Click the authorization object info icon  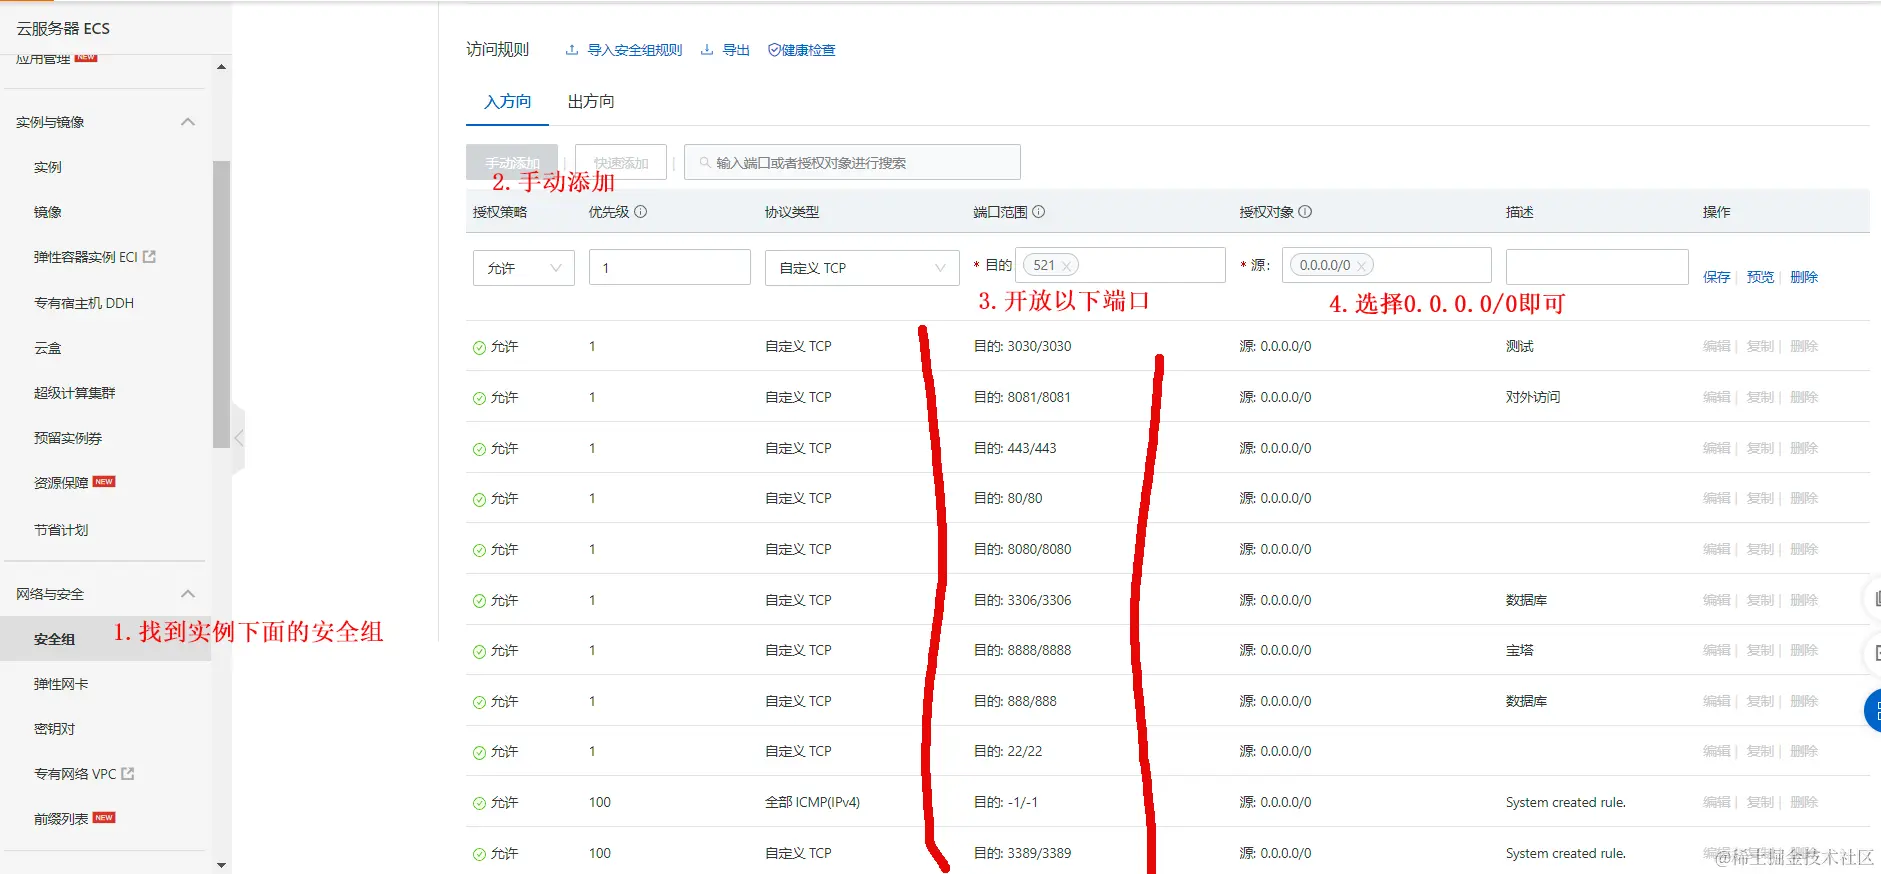point(1305,212)
